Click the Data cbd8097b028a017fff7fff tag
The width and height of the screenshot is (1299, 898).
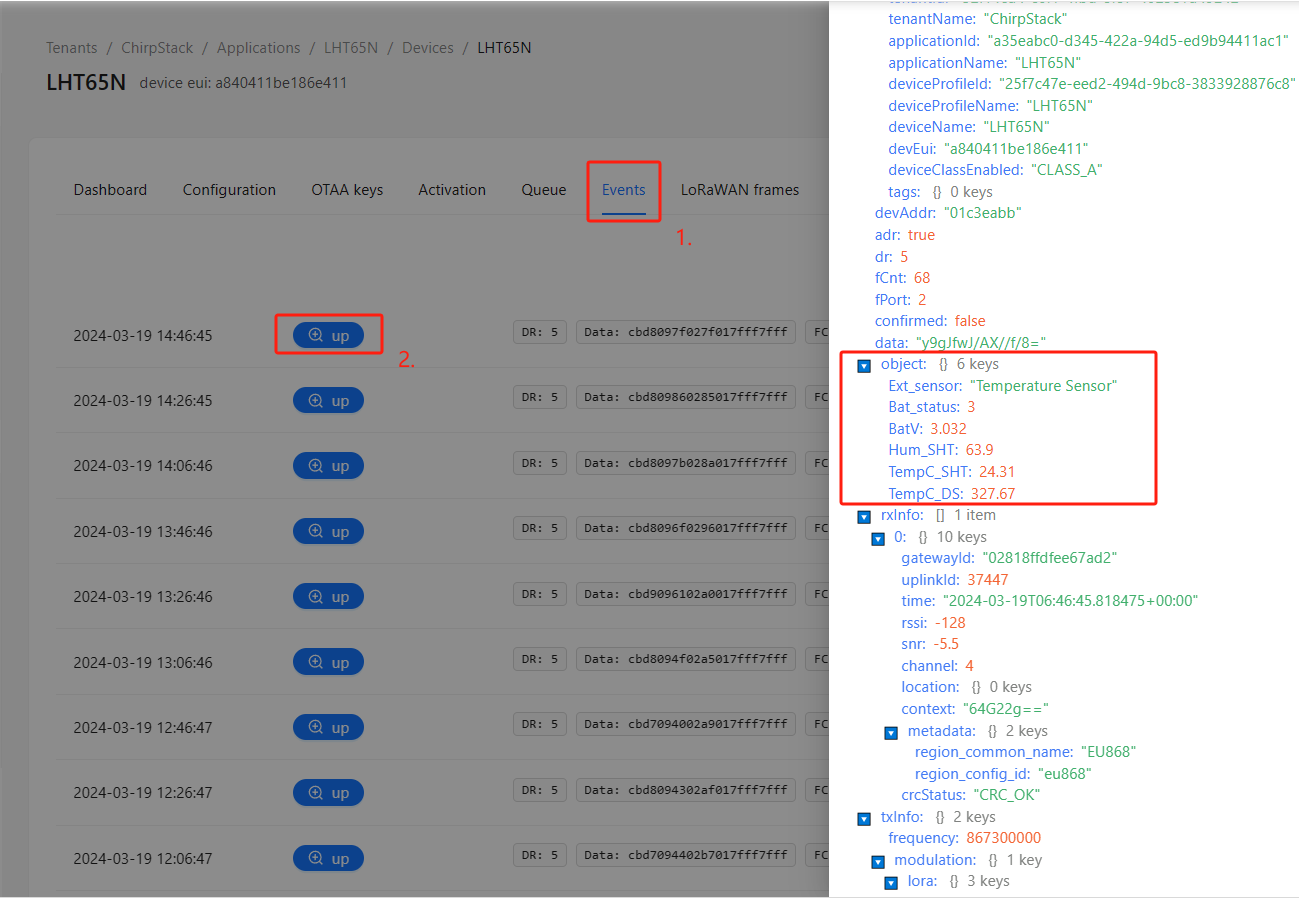(686, 464)
